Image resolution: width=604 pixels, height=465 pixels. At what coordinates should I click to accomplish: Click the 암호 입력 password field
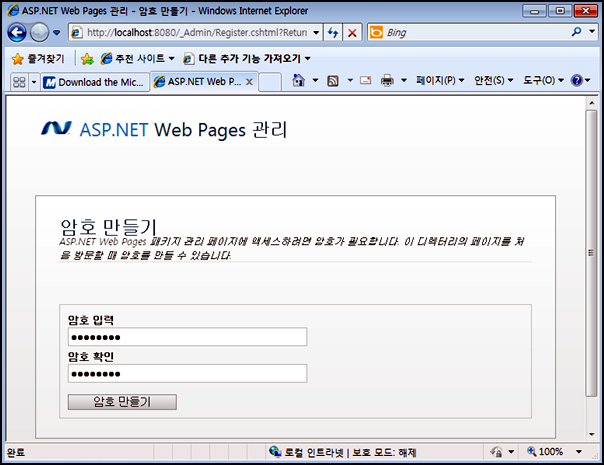coord(188,337)
